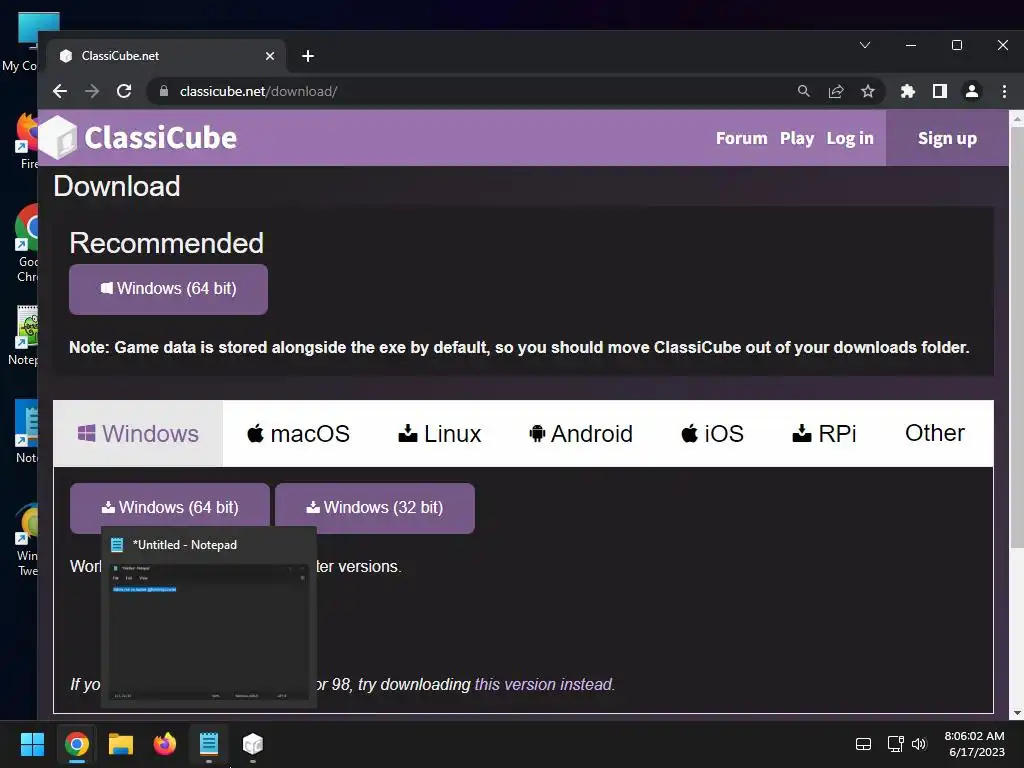The height and width of the screenshot is (768, 1024).
Task: Open the 'this version instead' link
Action: pos(544,684)
